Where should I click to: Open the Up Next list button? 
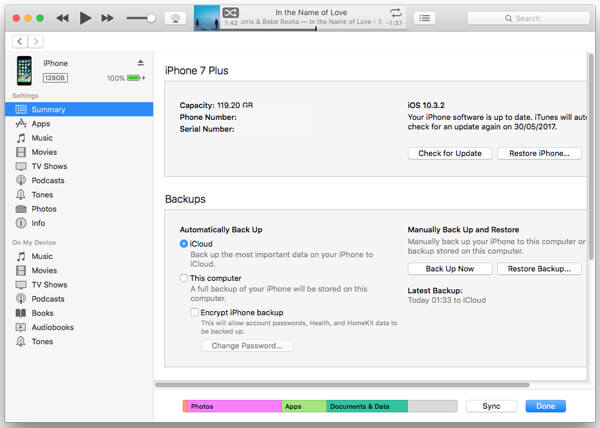(x=424, y=18)
